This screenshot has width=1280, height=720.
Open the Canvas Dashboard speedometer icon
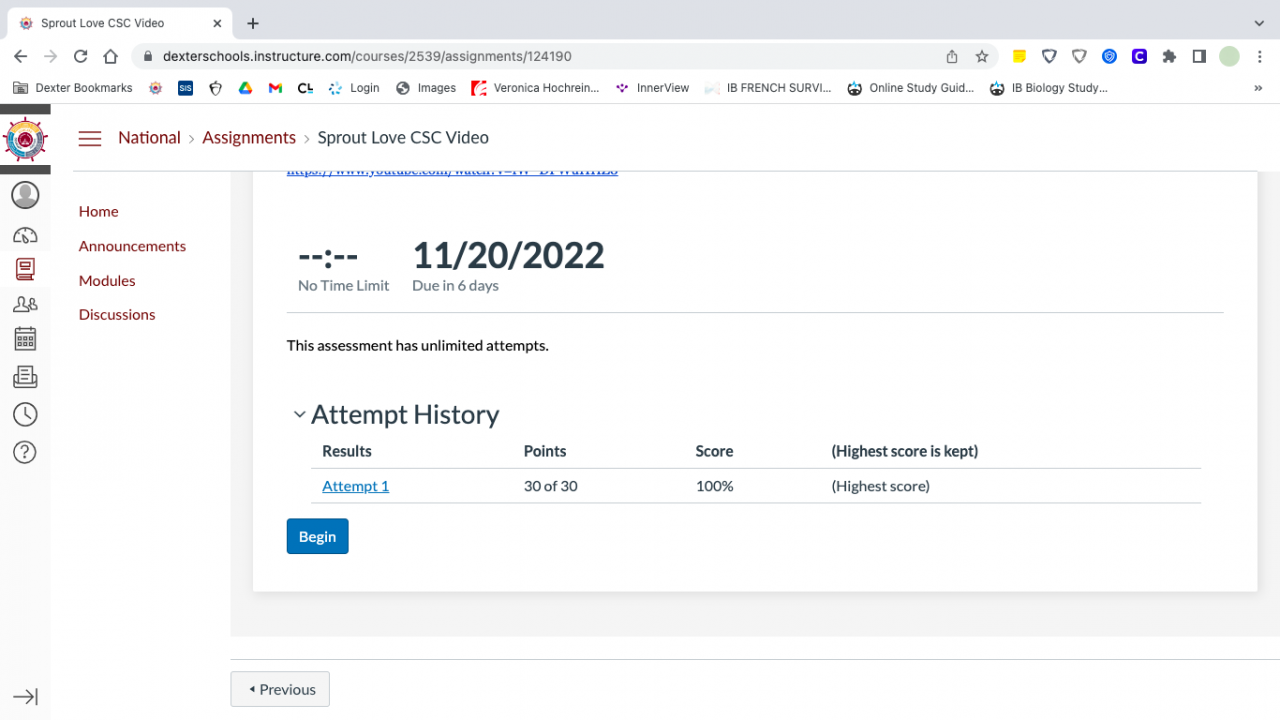(x=25, y=235)
